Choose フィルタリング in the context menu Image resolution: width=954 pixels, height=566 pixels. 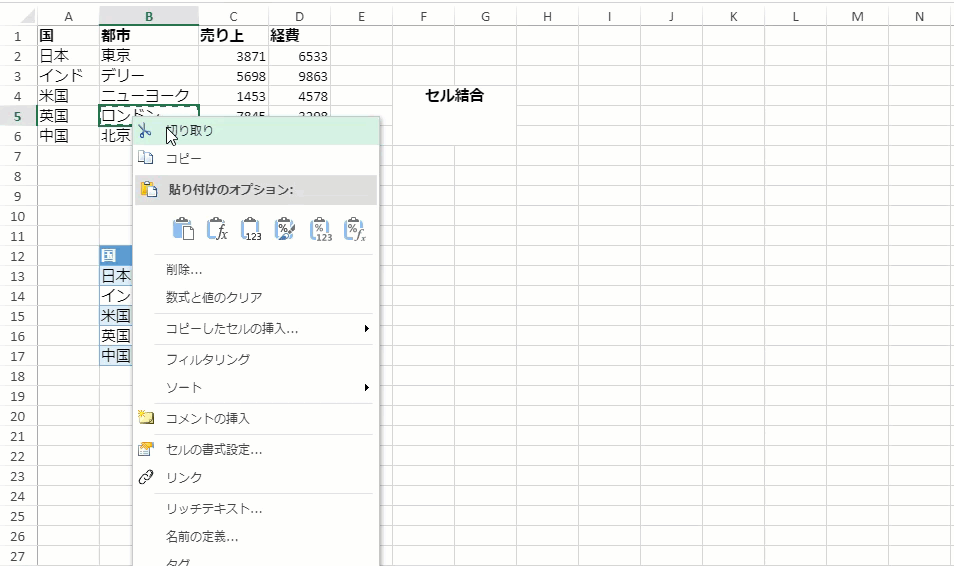207,359
